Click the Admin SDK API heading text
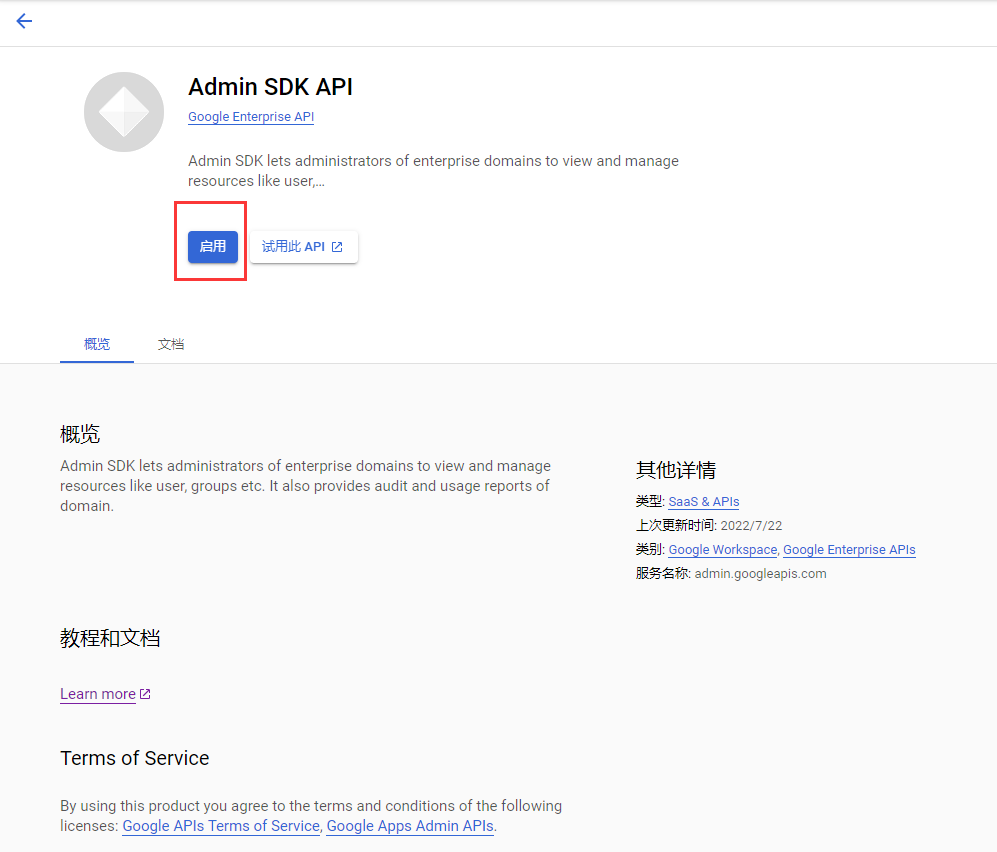 point(270,87)
